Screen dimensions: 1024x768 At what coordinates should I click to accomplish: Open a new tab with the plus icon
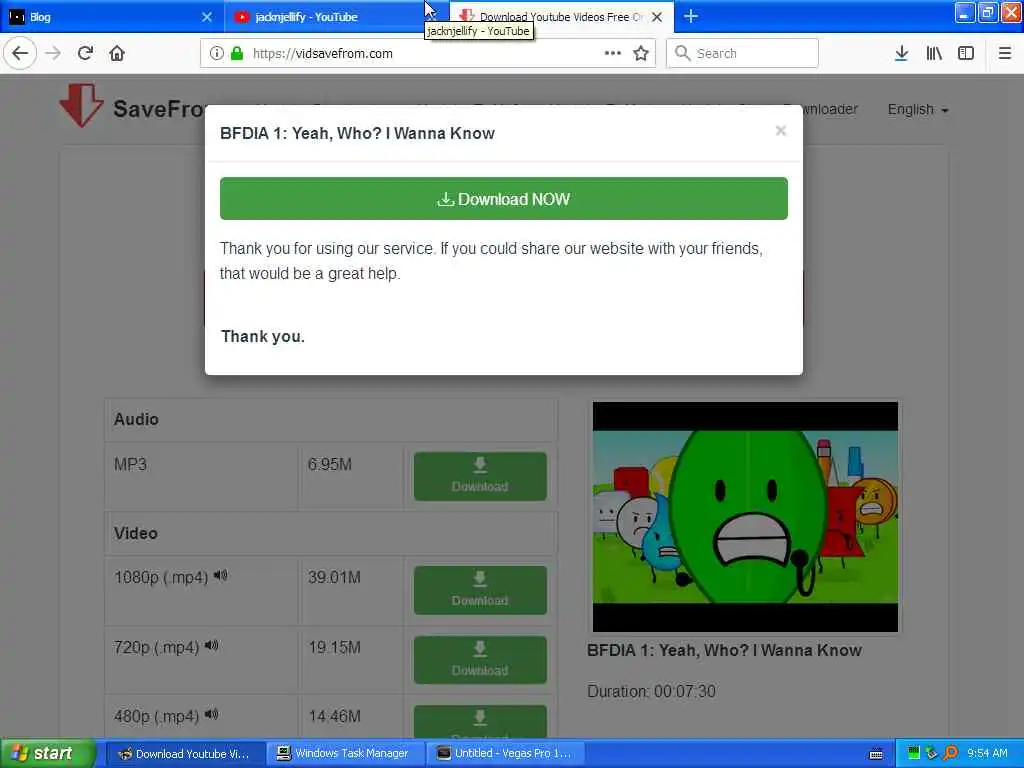690,16
